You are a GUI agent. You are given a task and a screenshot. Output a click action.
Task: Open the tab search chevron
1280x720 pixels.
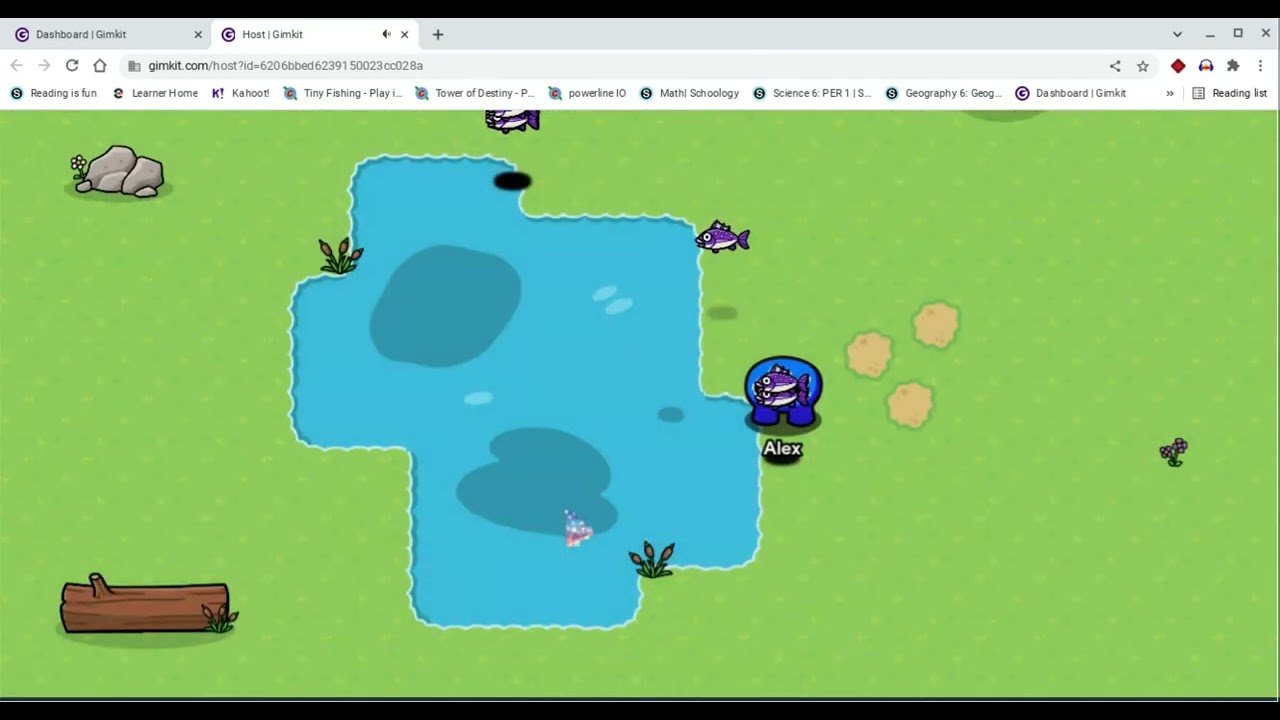pos(1177,33)
